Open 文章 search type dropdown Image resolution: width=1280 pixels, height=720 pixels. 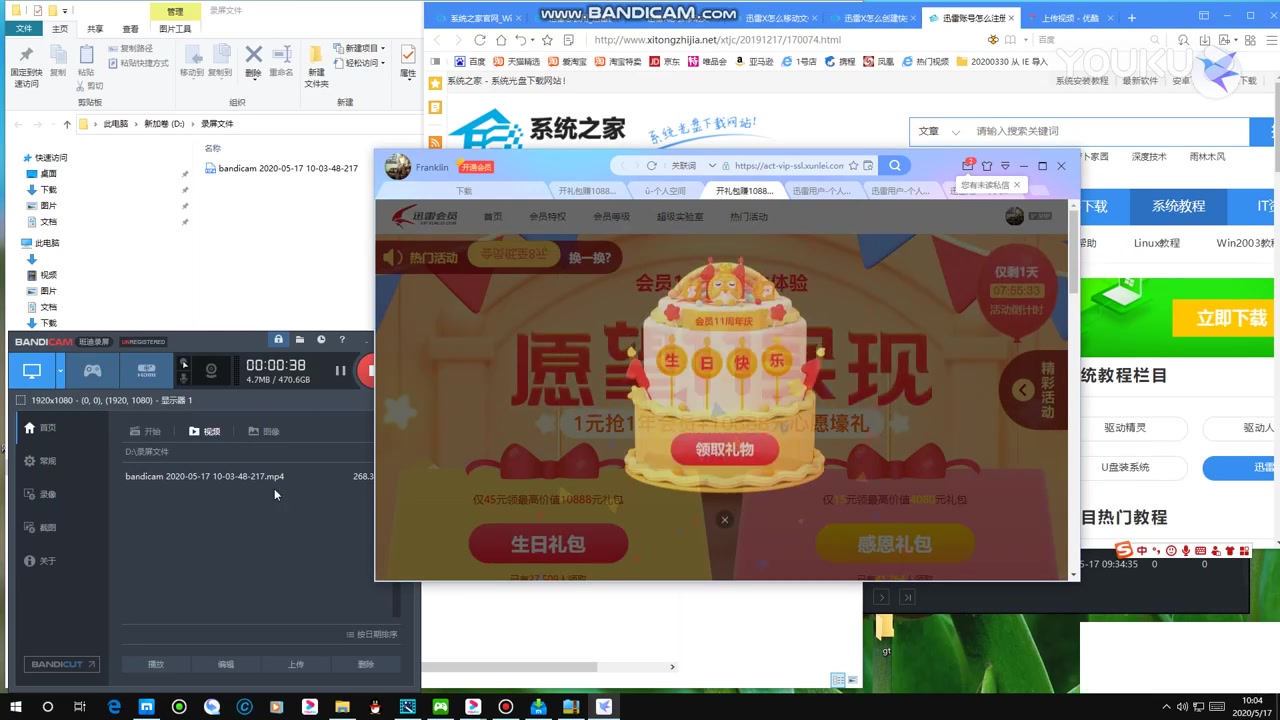pos(938,131)
